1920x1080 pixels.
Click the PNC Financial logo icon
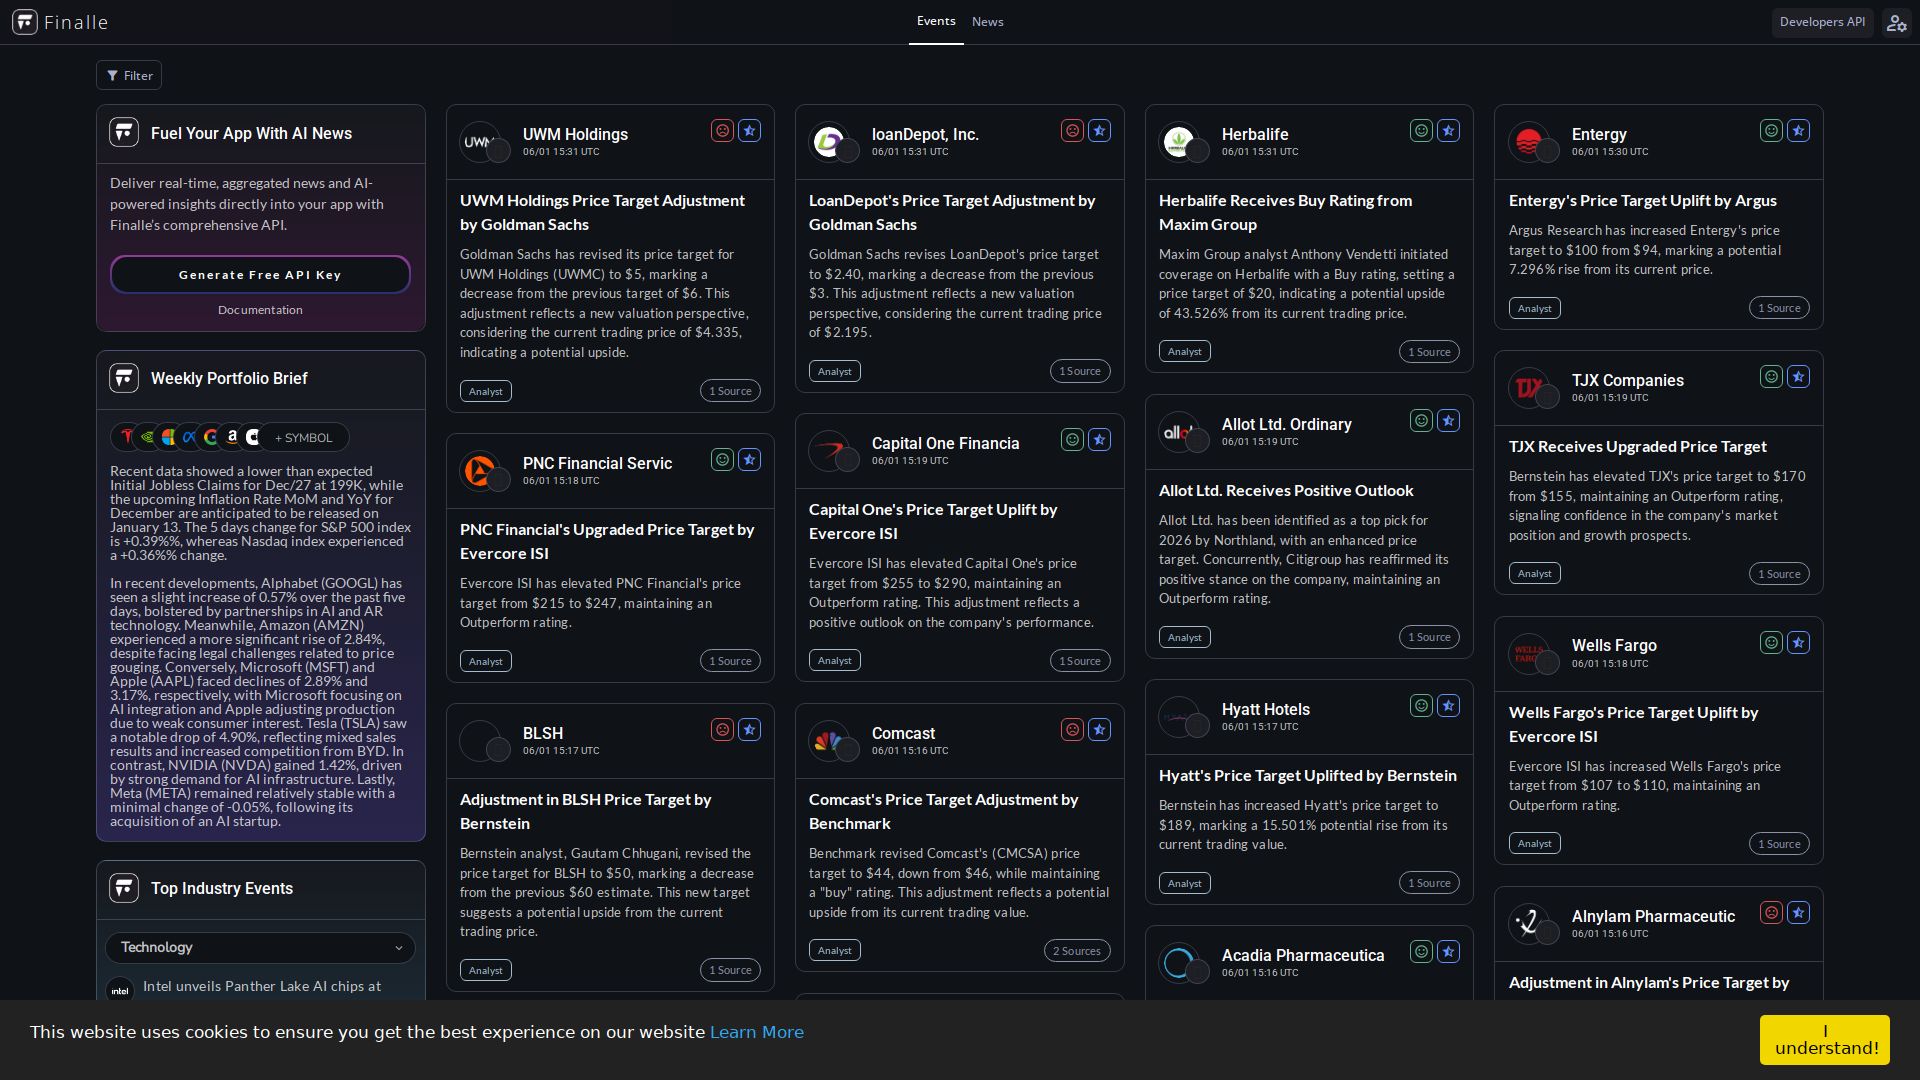click(x=479, y=471)
